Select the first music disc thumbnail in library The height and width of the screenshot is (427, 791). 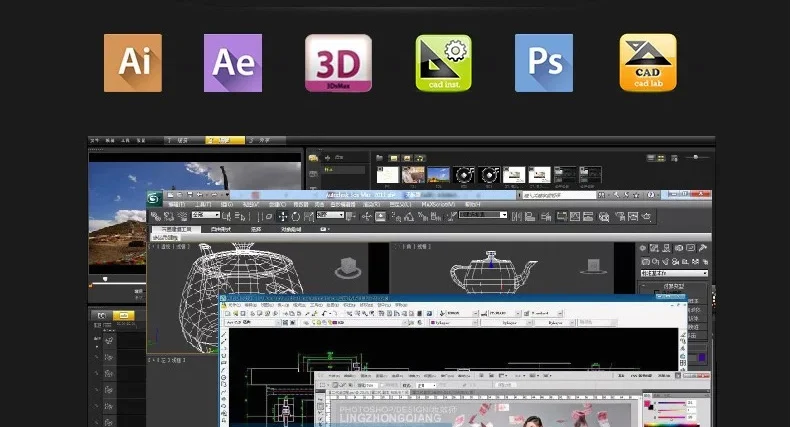click(464, 175)
